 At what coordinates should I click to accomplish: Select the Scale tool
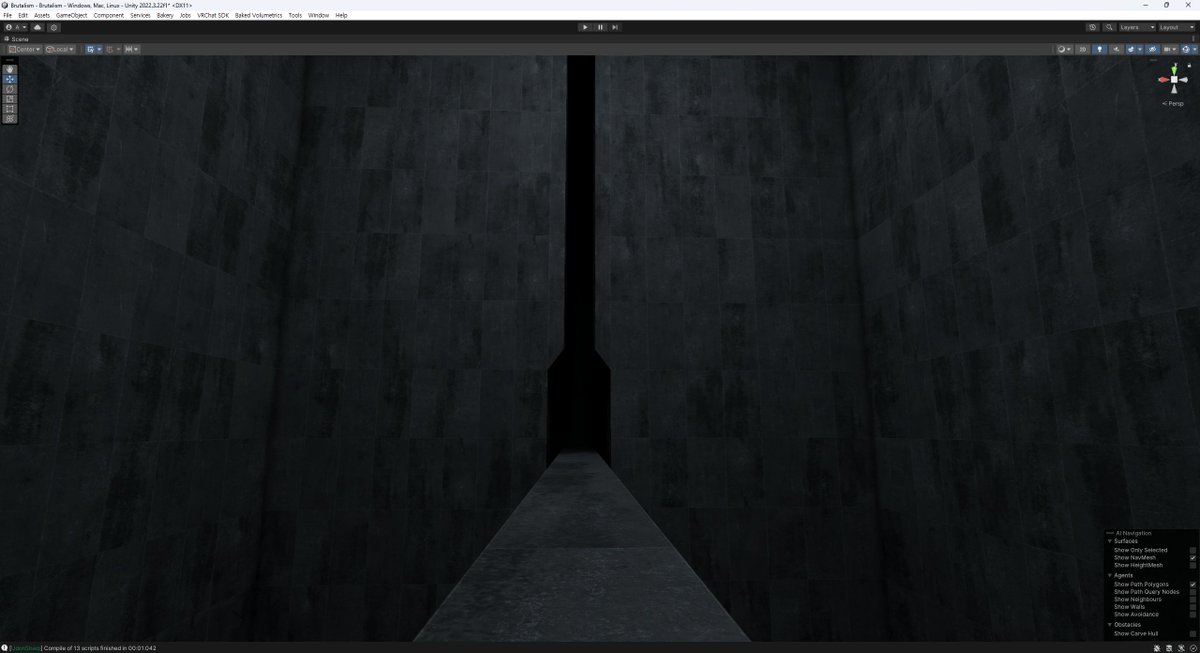coord(10,99)
